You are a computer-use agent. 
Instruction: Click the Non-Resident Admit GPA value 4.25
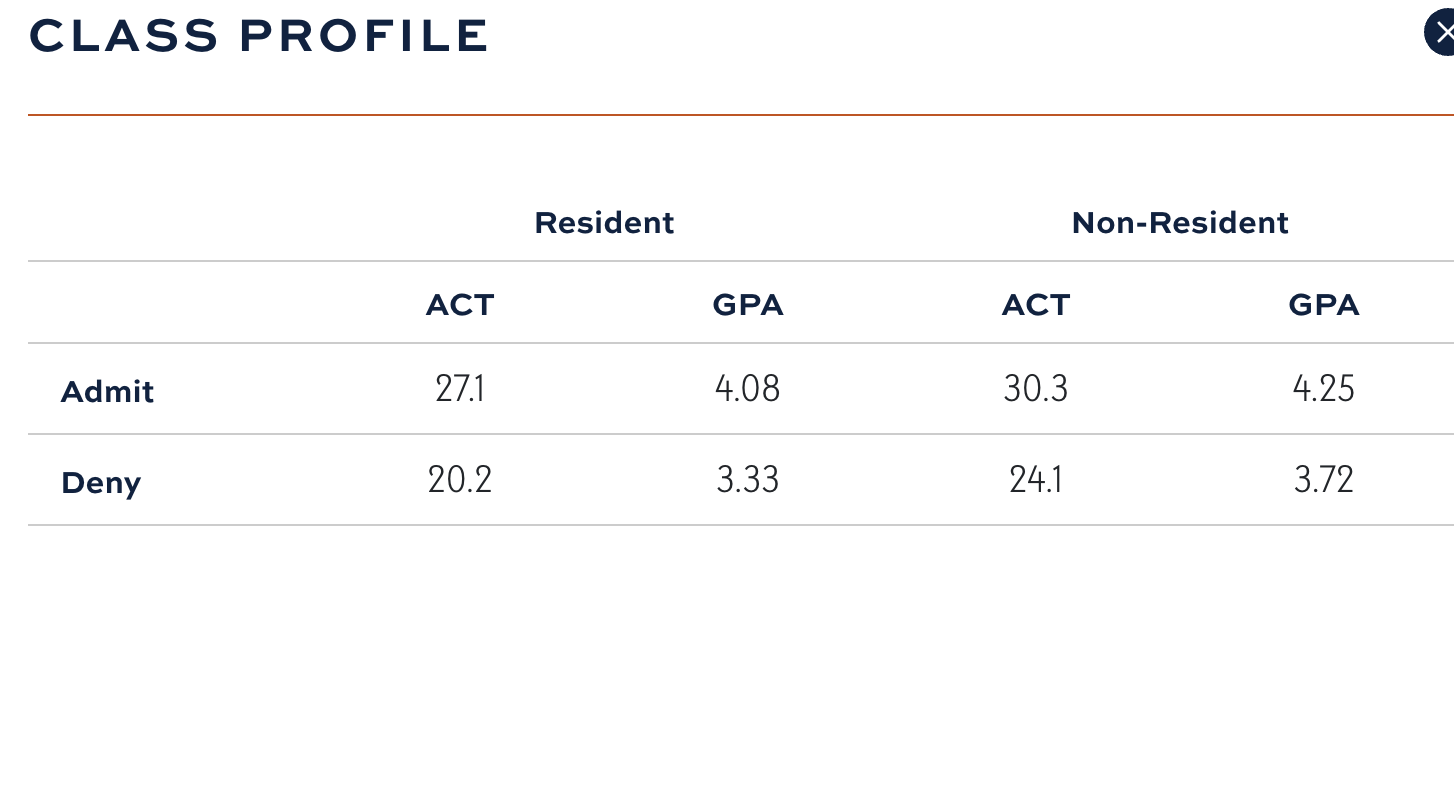point(1323,388)
